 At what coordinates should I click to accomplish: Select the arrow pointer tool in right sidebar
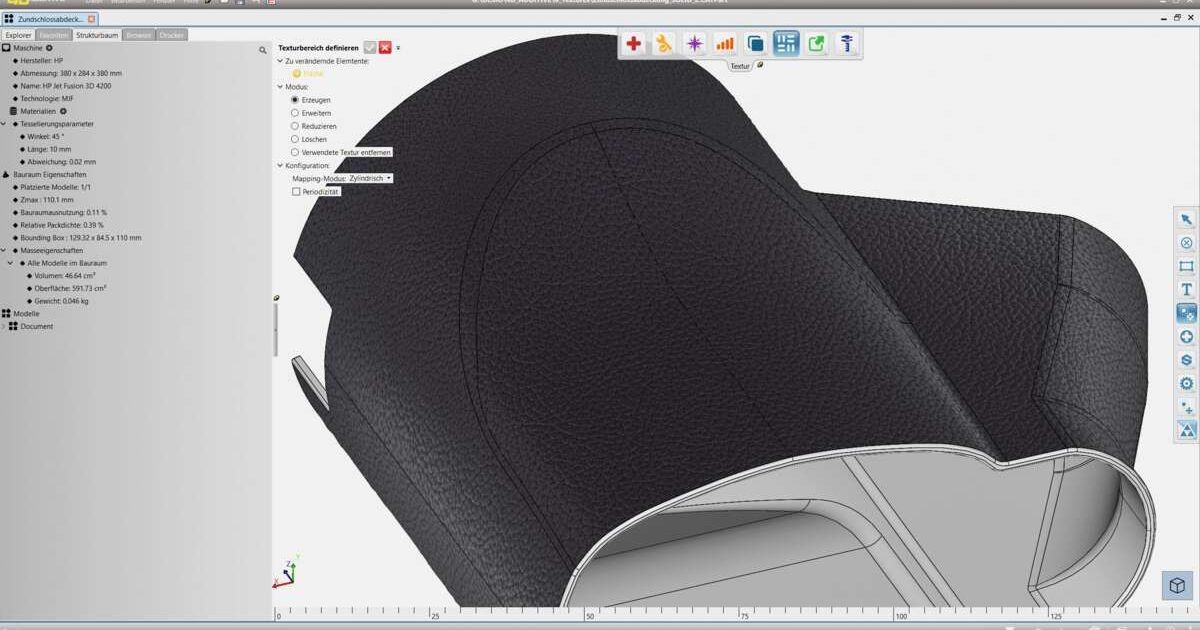pyautogui.click(x=1186, y=220)
